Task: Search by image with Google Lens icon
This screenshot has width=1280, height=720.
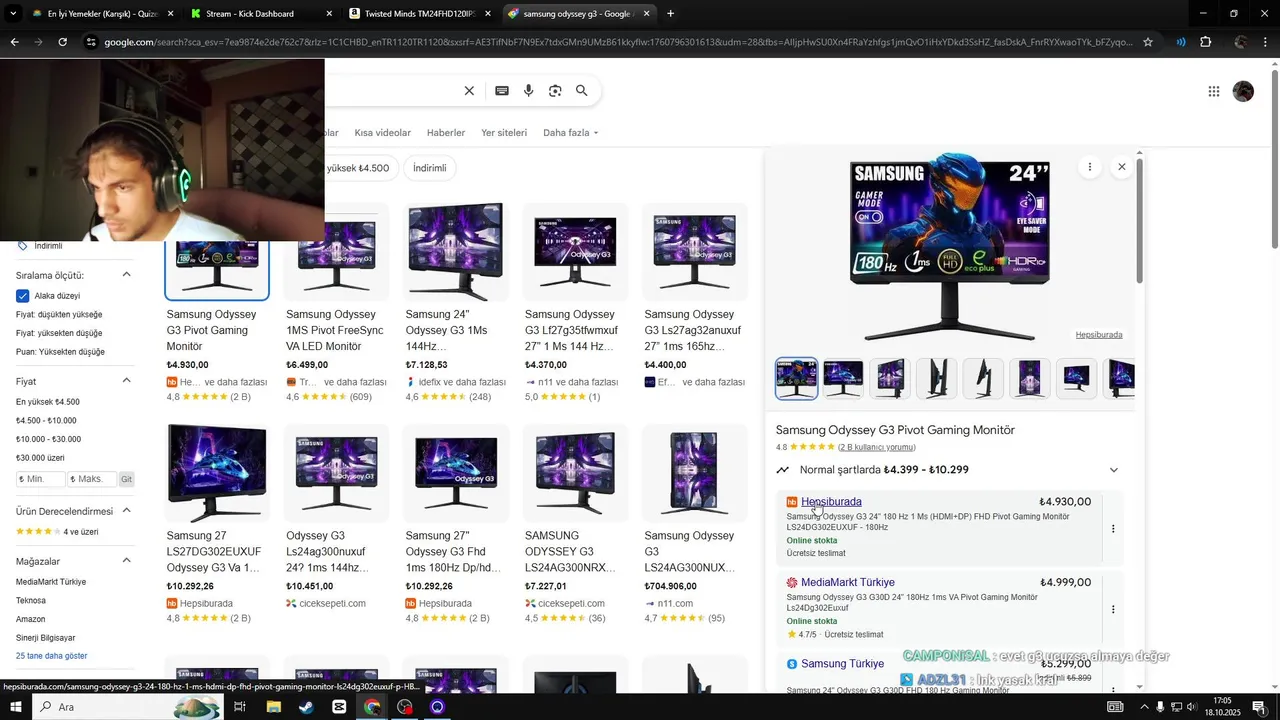Action: [555, 91]
